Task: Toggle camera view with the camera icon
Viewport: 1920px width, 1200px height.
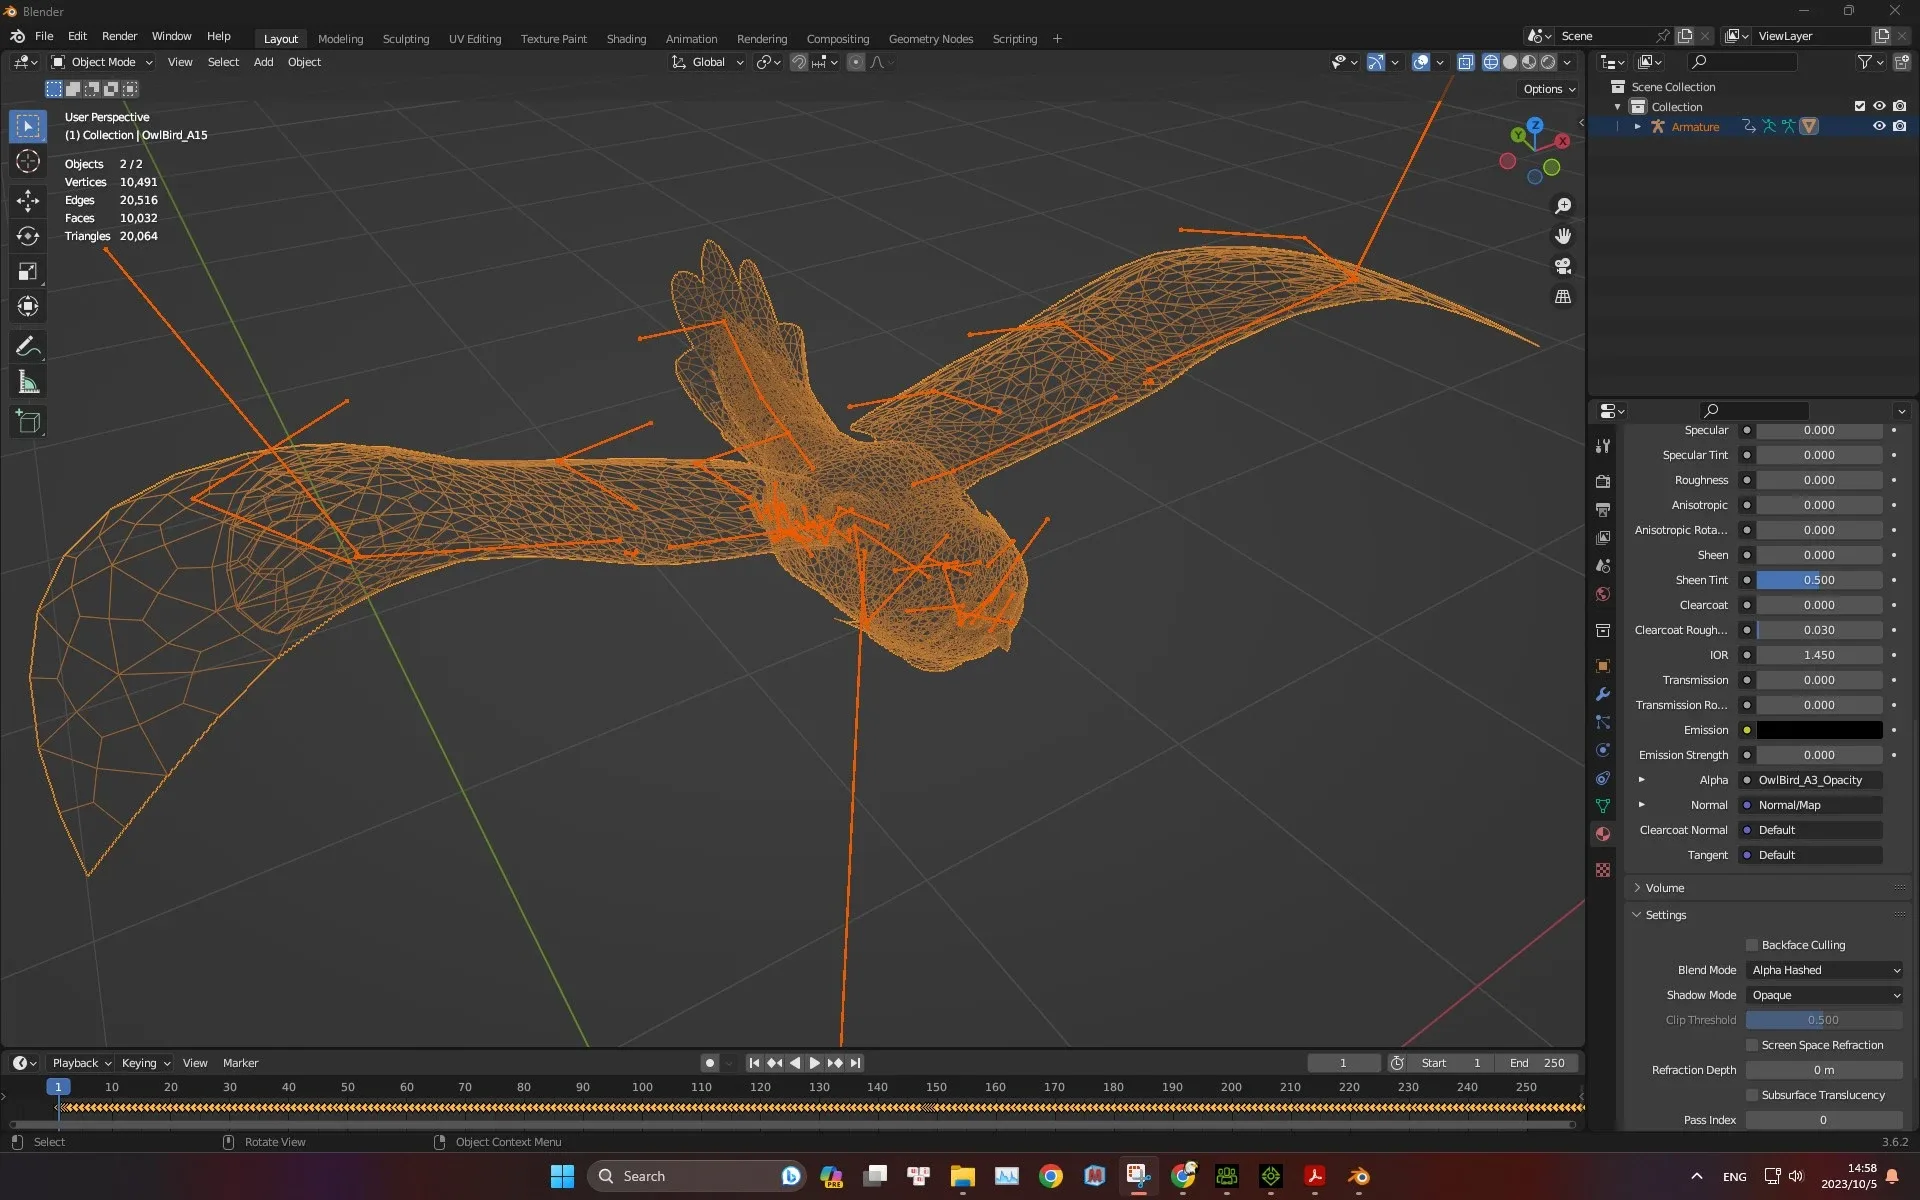Action: tap(1562, 266)
